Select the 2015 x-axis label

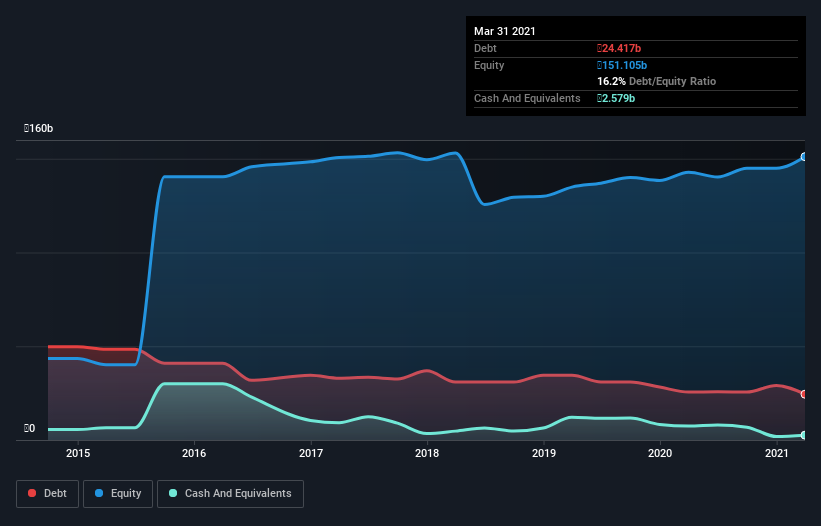[x=78, y=453]
